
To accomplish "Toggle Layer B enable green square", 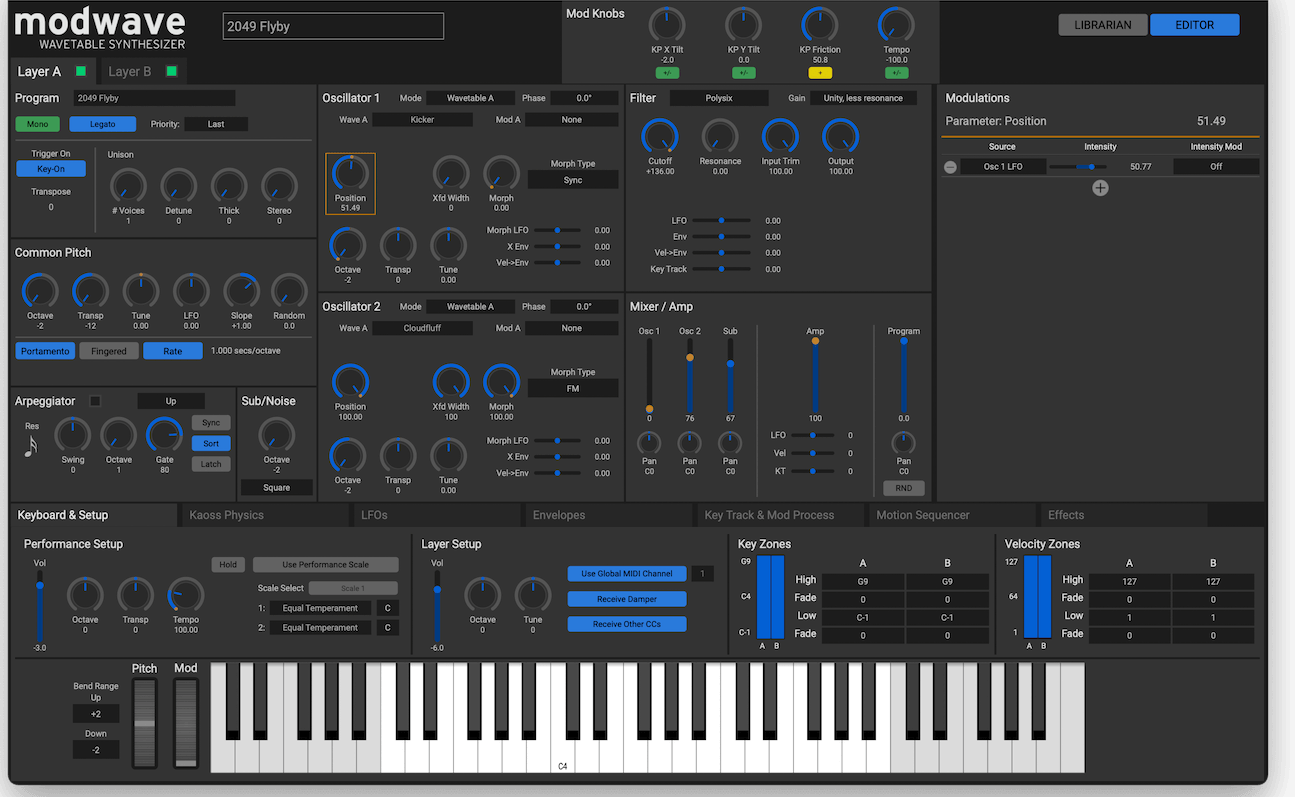I will (x=172, y=71).
